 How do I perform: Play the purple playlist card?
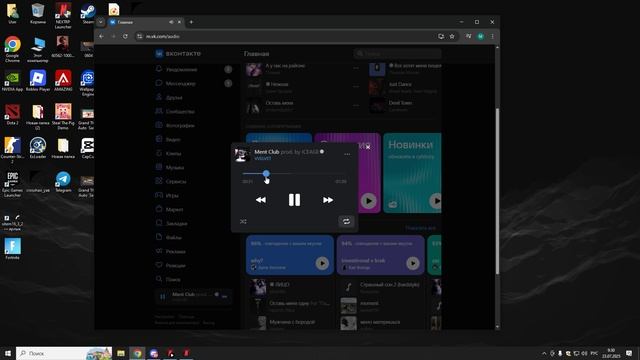369,201
